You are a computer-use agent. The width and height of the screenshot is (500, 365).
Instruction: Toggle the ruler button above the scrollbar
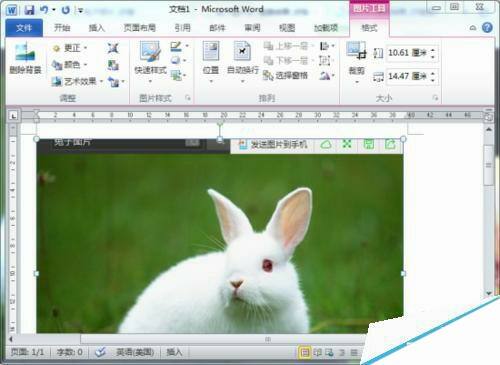(488, 116)
